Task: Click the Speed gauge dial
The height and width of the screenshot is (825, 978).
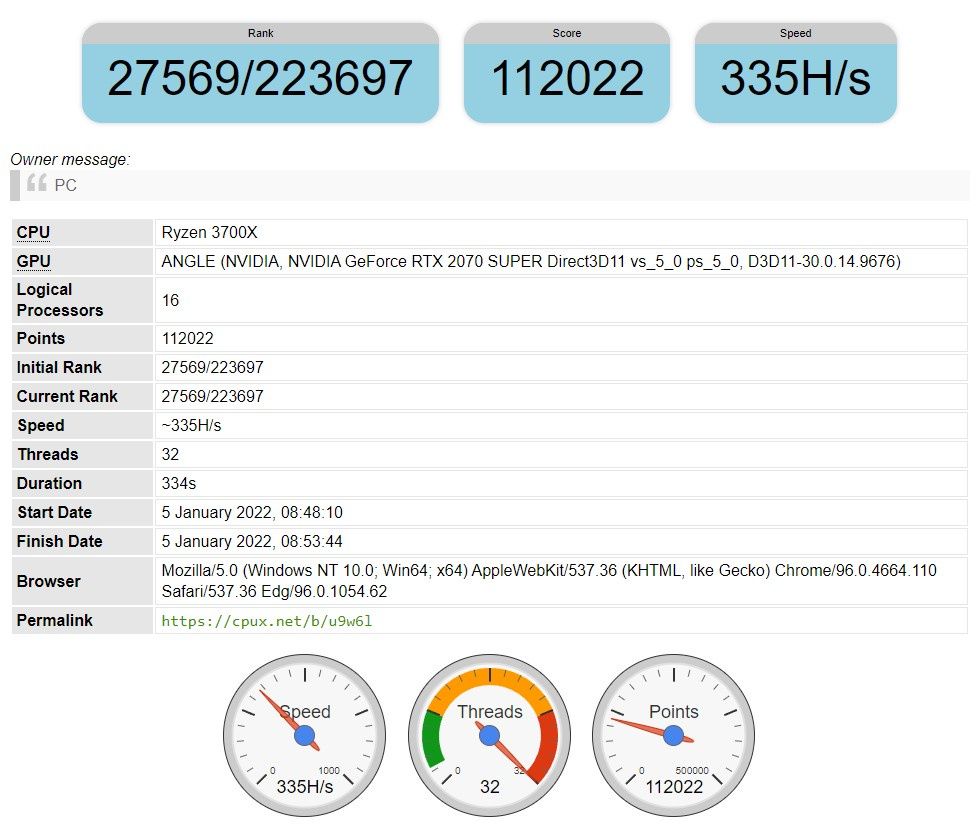Action: pyautogui.click(x=304, y=735)
